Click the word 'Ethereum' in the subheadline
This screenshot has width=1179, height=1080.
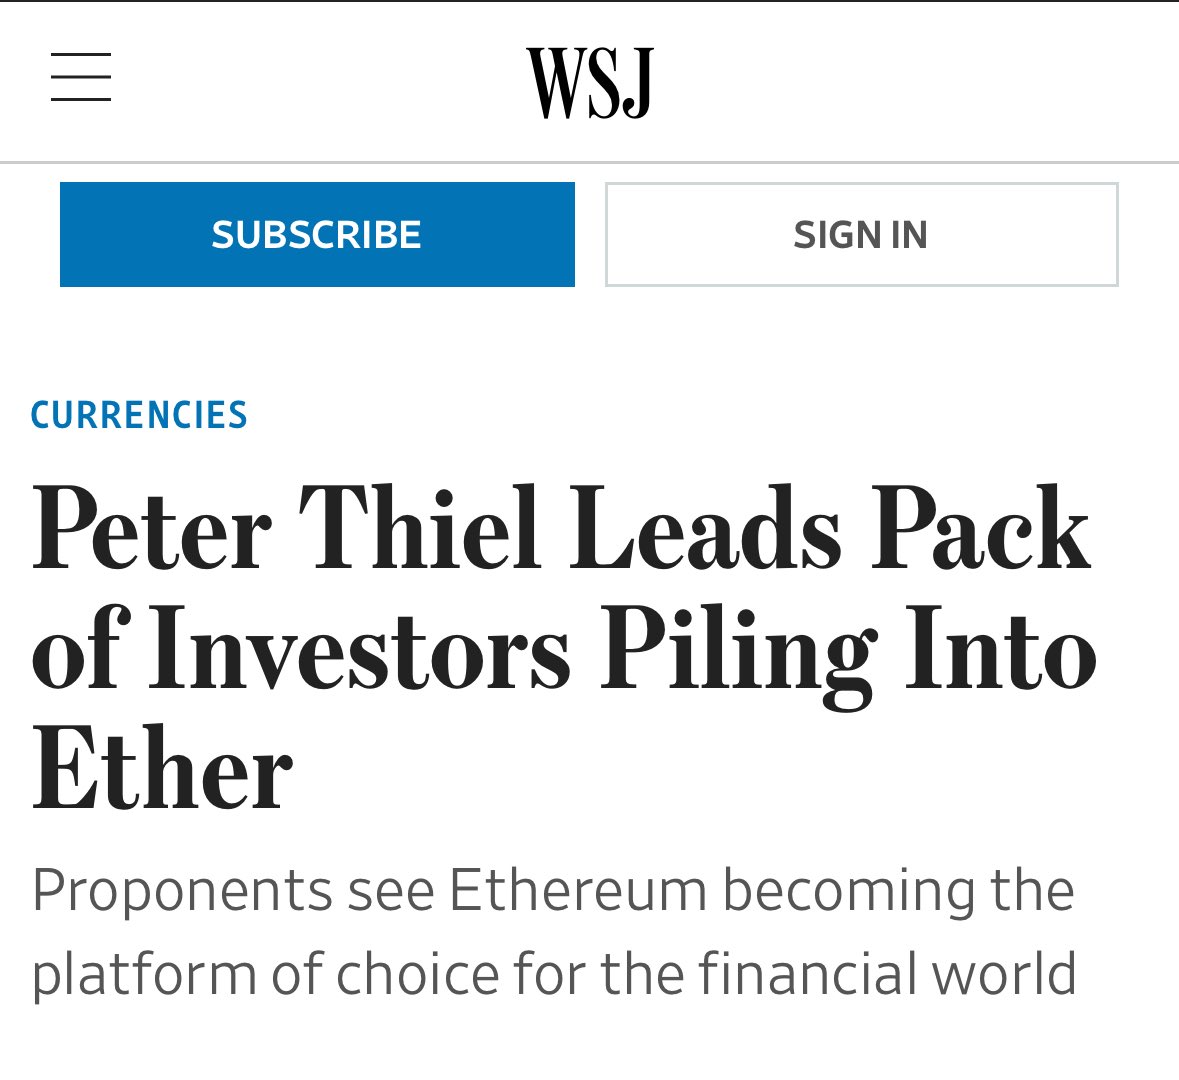pyautogui.click(x=579, y=890)
